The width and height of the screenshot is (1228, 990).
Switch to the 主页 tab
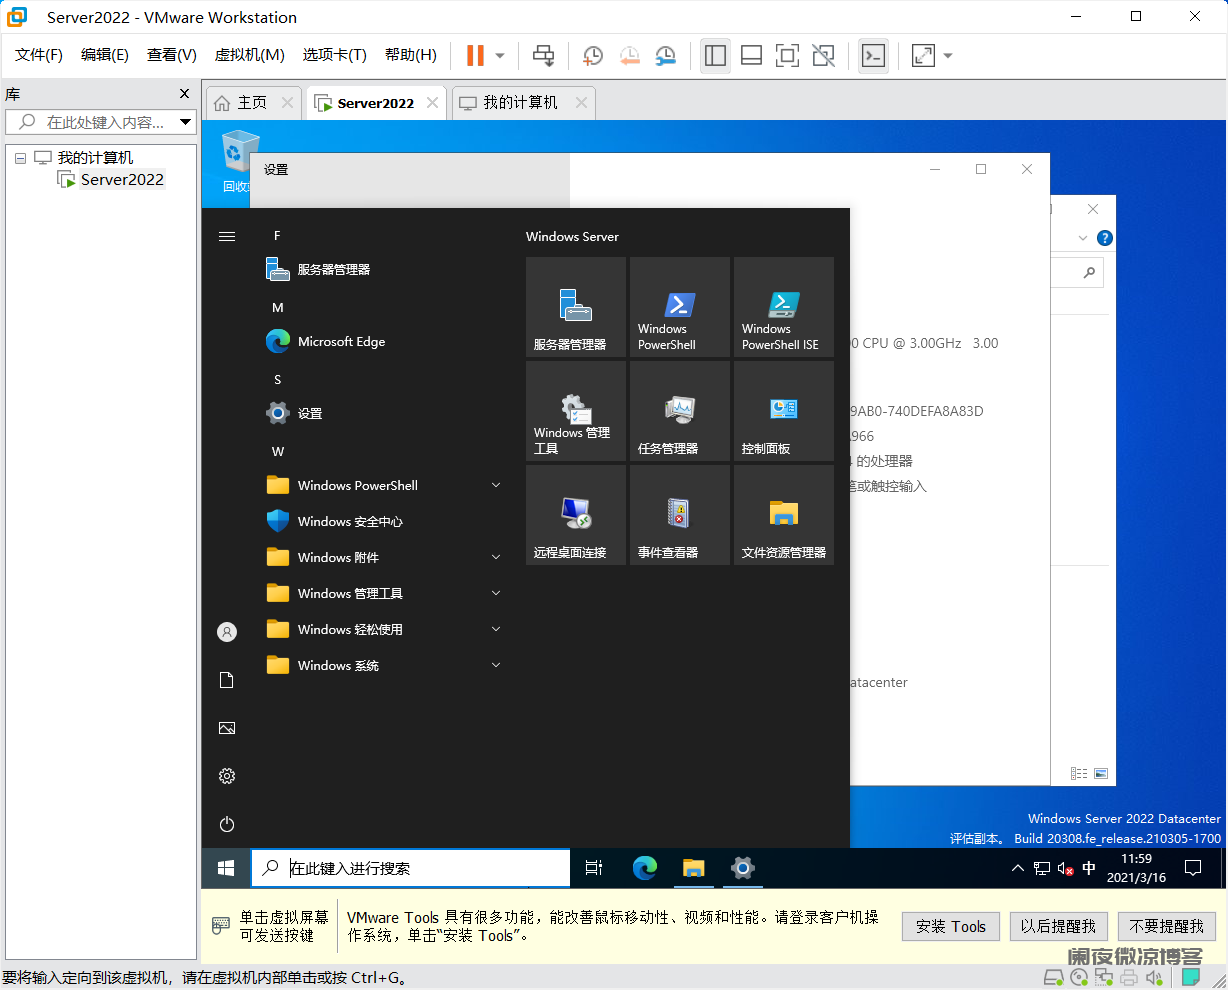(x=252, y=101)
